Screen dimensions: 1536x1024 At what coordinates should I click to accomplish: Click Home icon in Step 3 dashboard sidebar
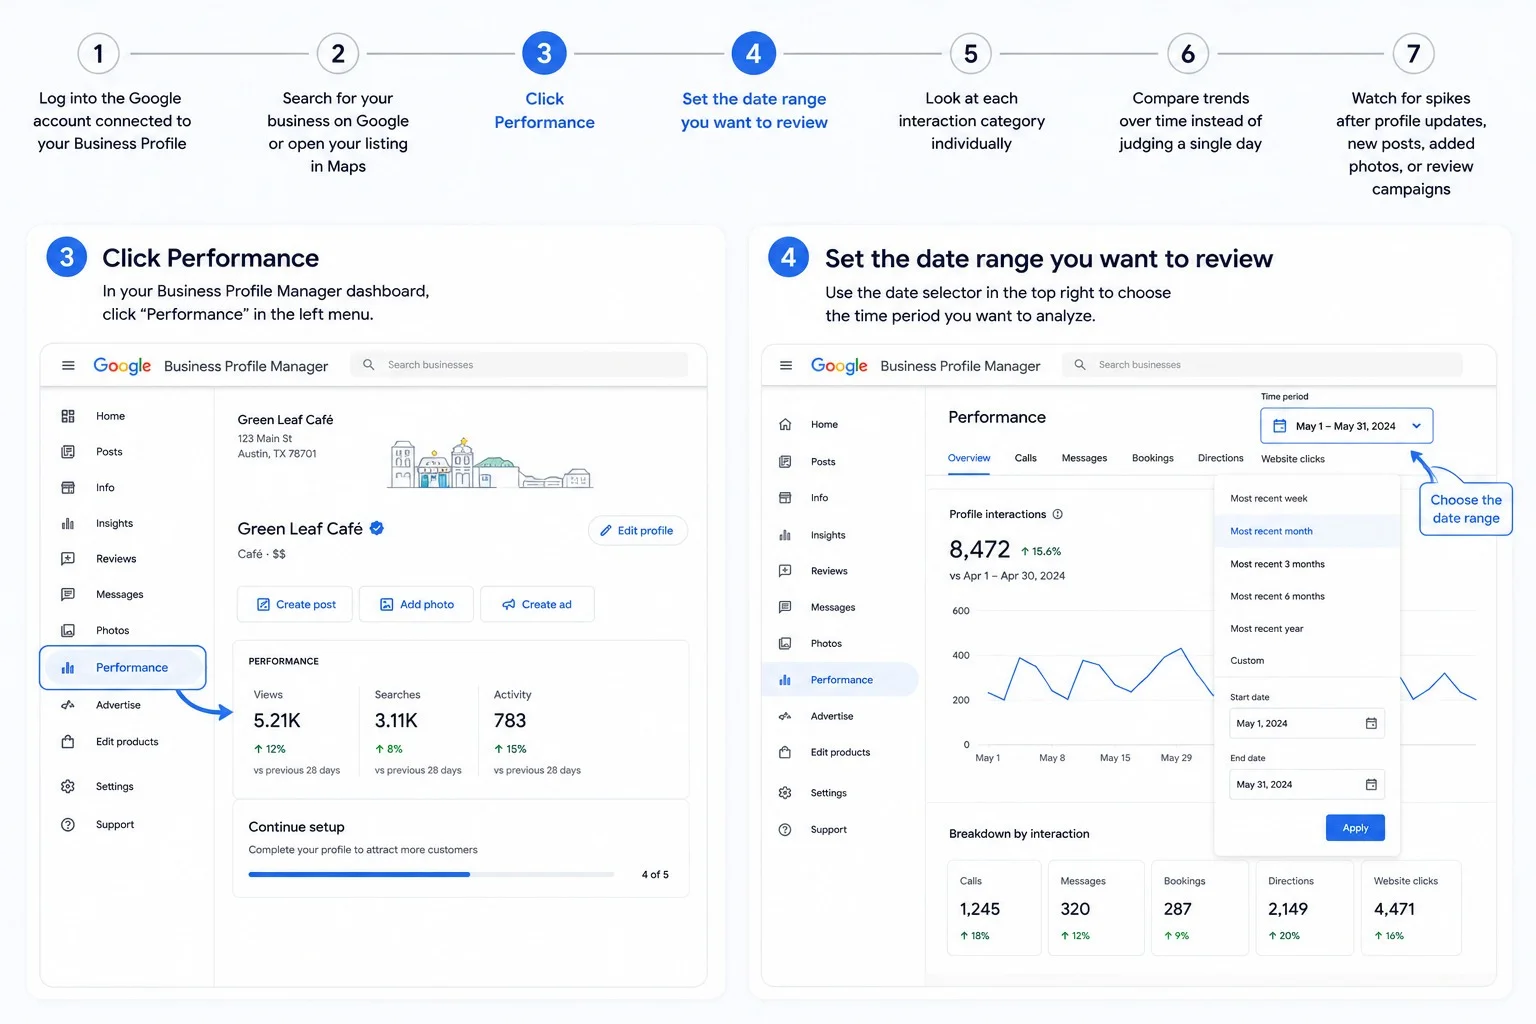click(68, 416)
